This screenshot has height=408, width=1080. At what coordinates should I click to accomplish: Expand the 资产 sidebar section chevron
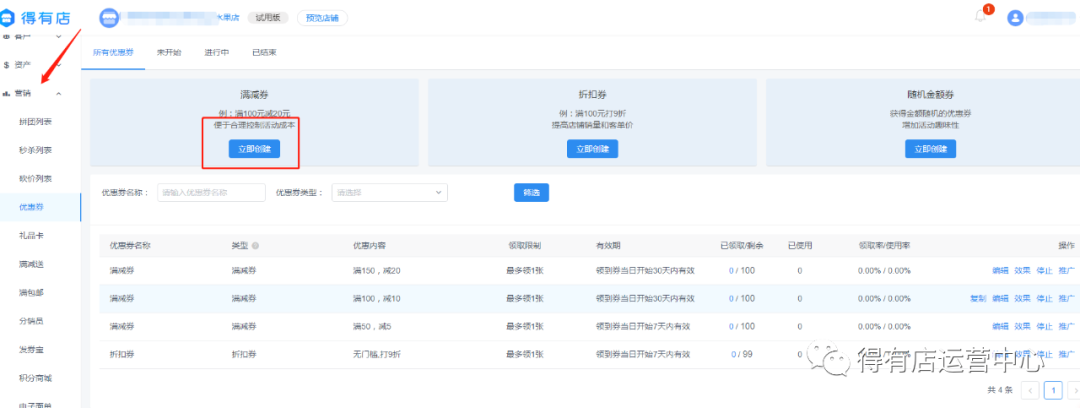(x=59, y=65)
